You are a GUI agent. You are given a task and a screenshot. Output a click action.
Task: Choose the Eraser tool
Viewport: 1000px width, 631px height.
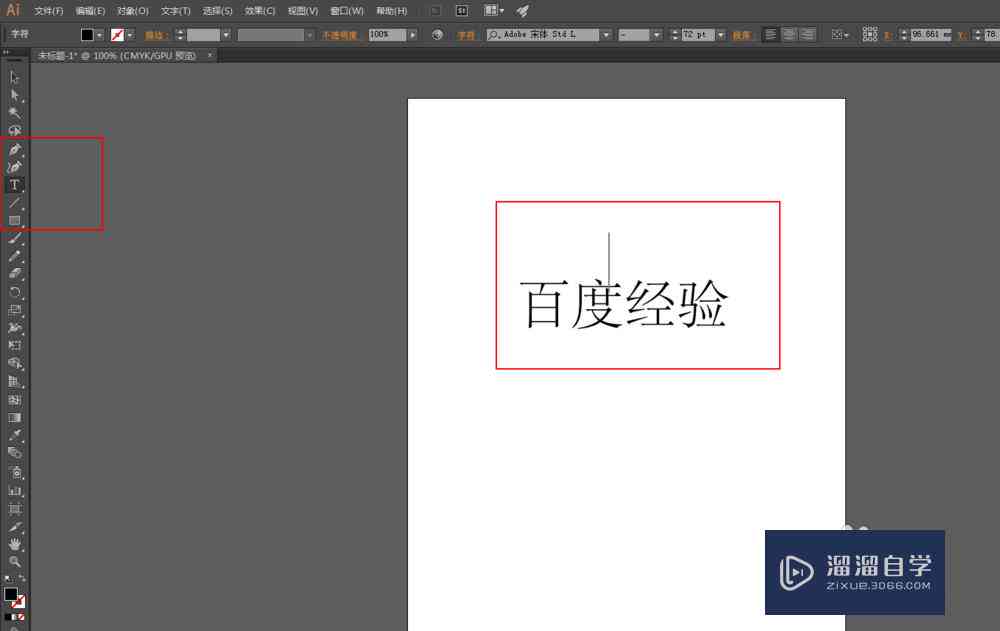tap(14, 274)
